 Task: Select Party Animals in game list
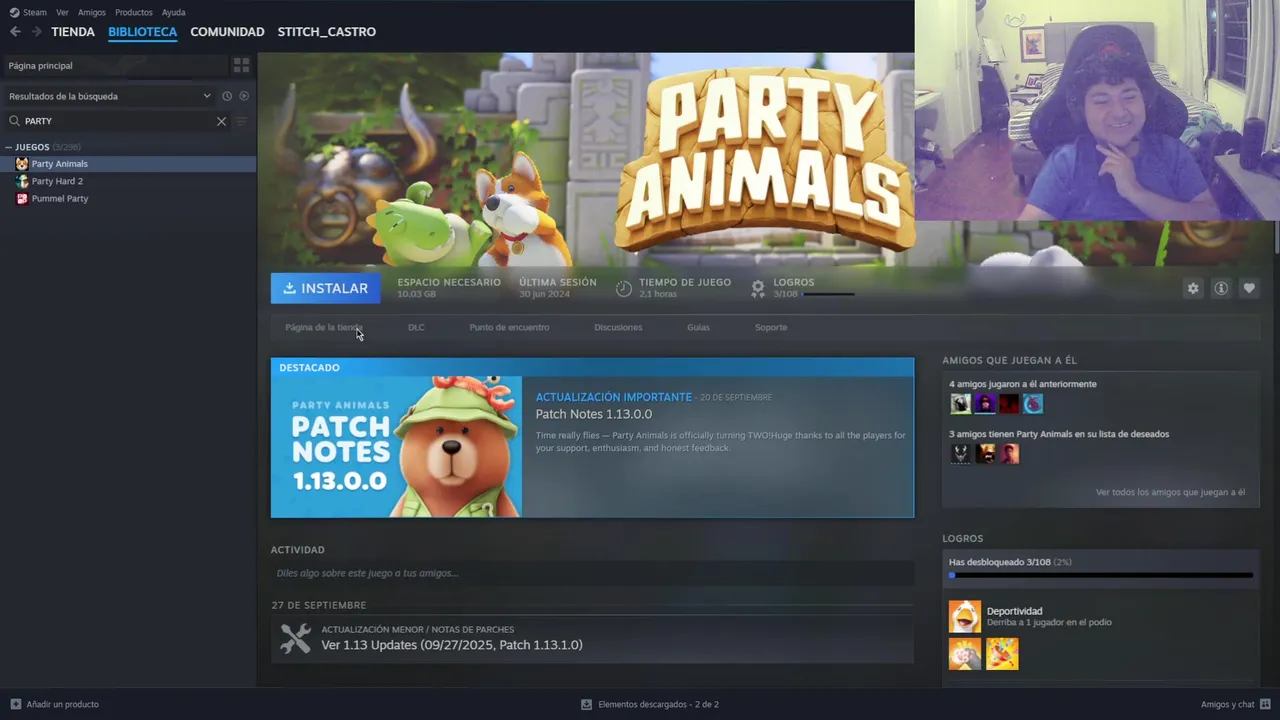point(128,164)
